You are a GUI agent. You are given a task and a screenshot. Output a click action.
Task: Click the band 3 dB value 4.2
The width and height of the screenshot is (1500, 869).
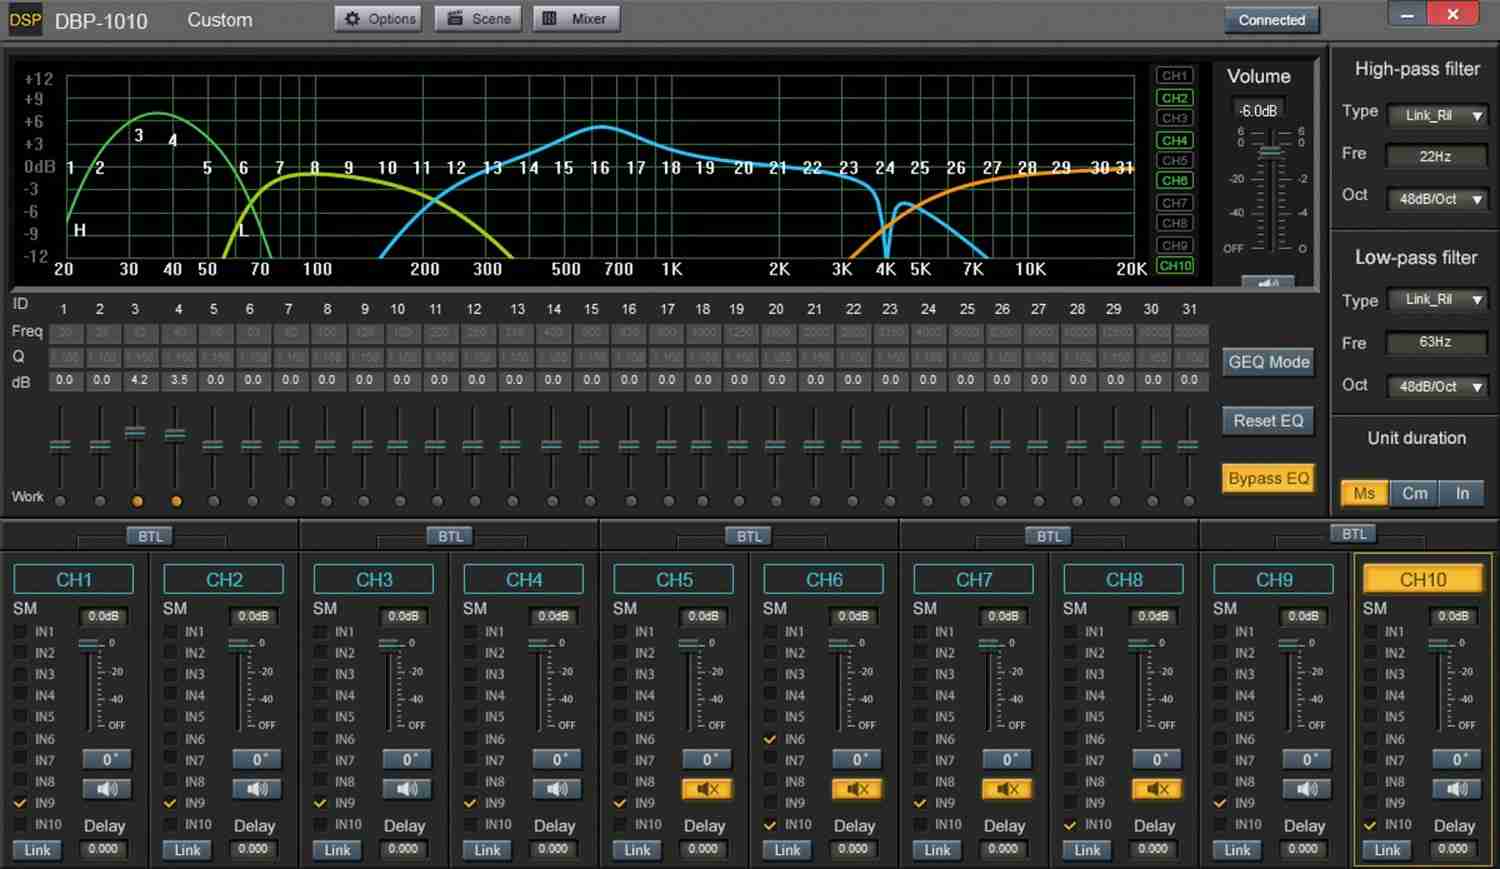tap(139, 380)
